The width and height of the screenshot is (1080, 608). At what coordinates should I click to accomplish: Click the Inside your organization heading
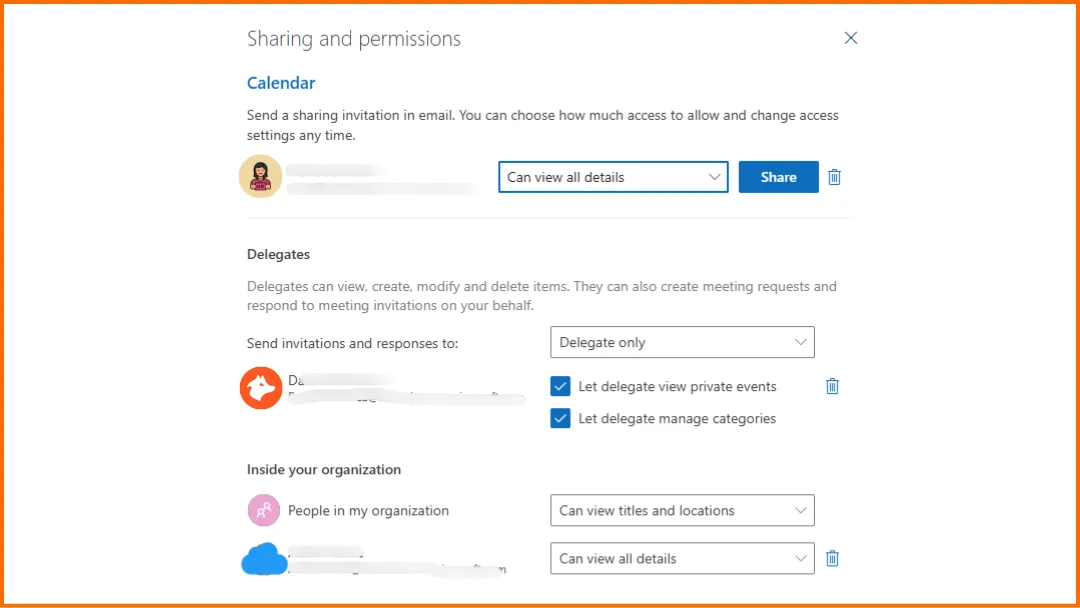(324, 470)
